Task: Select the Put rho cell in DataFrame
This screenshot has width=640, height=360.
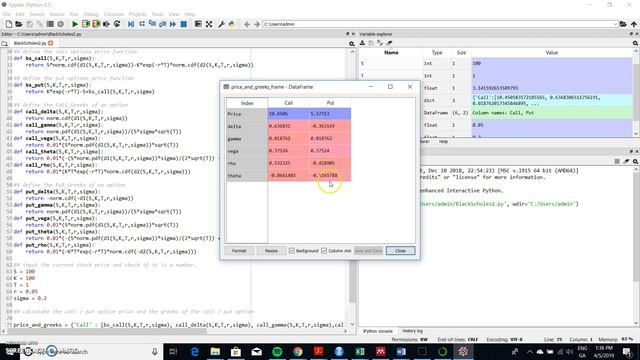Action: (330, 163)
